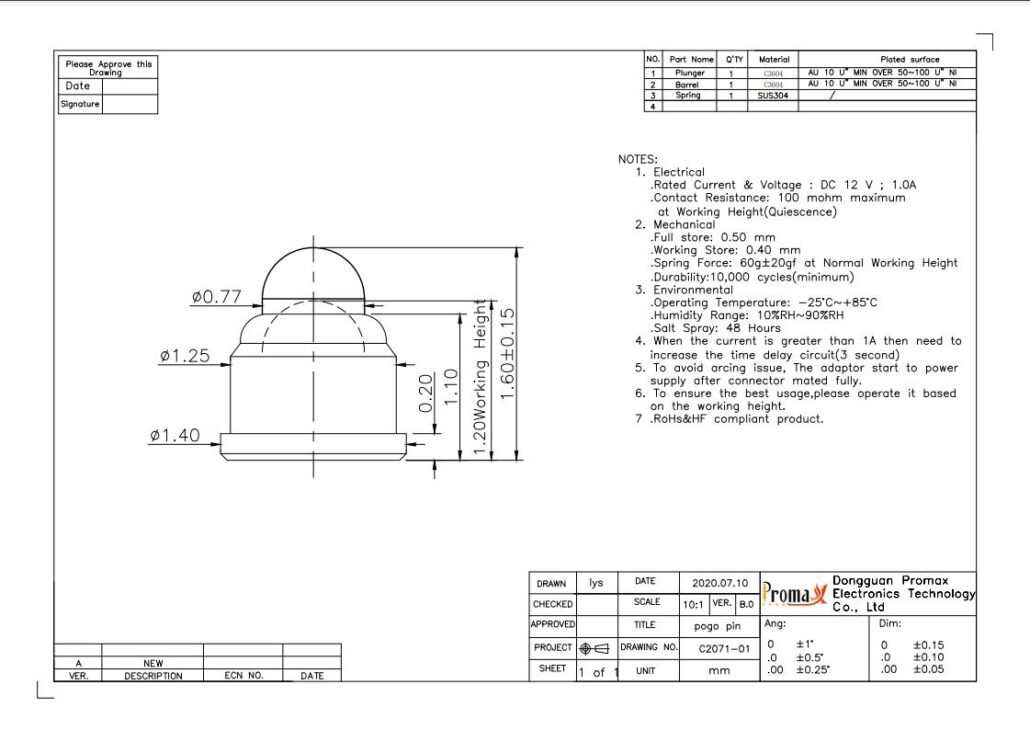This screenshot has width=1030, height=730.
Task: Click the Plated surface column header
Action: tap(886, 60)
